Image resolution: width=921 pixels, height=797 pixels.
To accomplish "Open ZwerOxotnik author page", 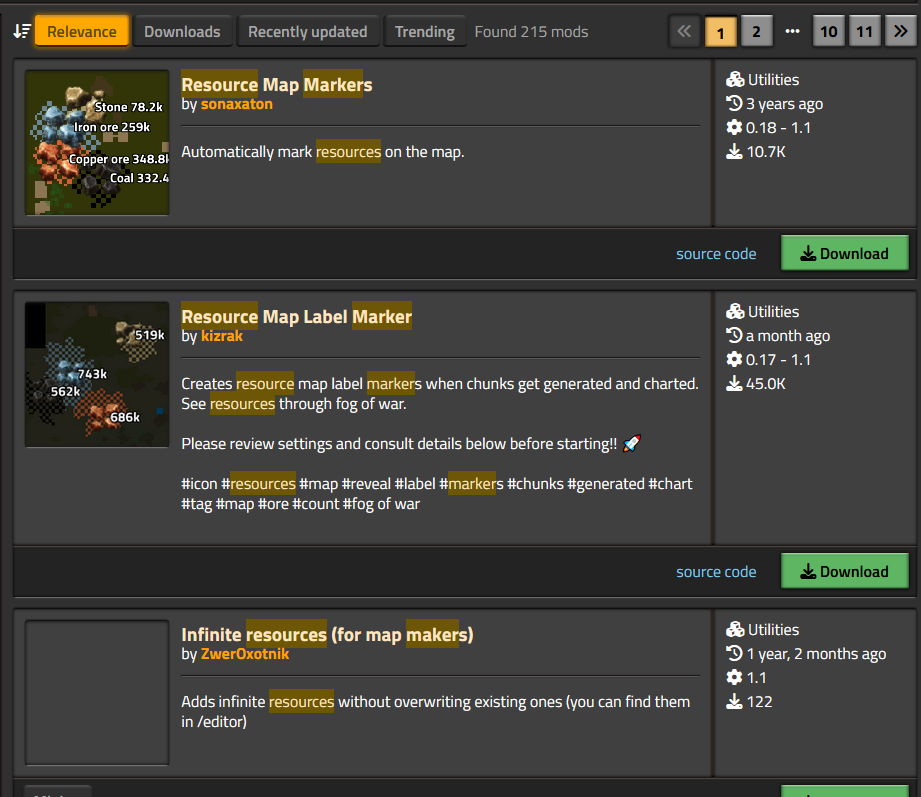I will [244, 654].
